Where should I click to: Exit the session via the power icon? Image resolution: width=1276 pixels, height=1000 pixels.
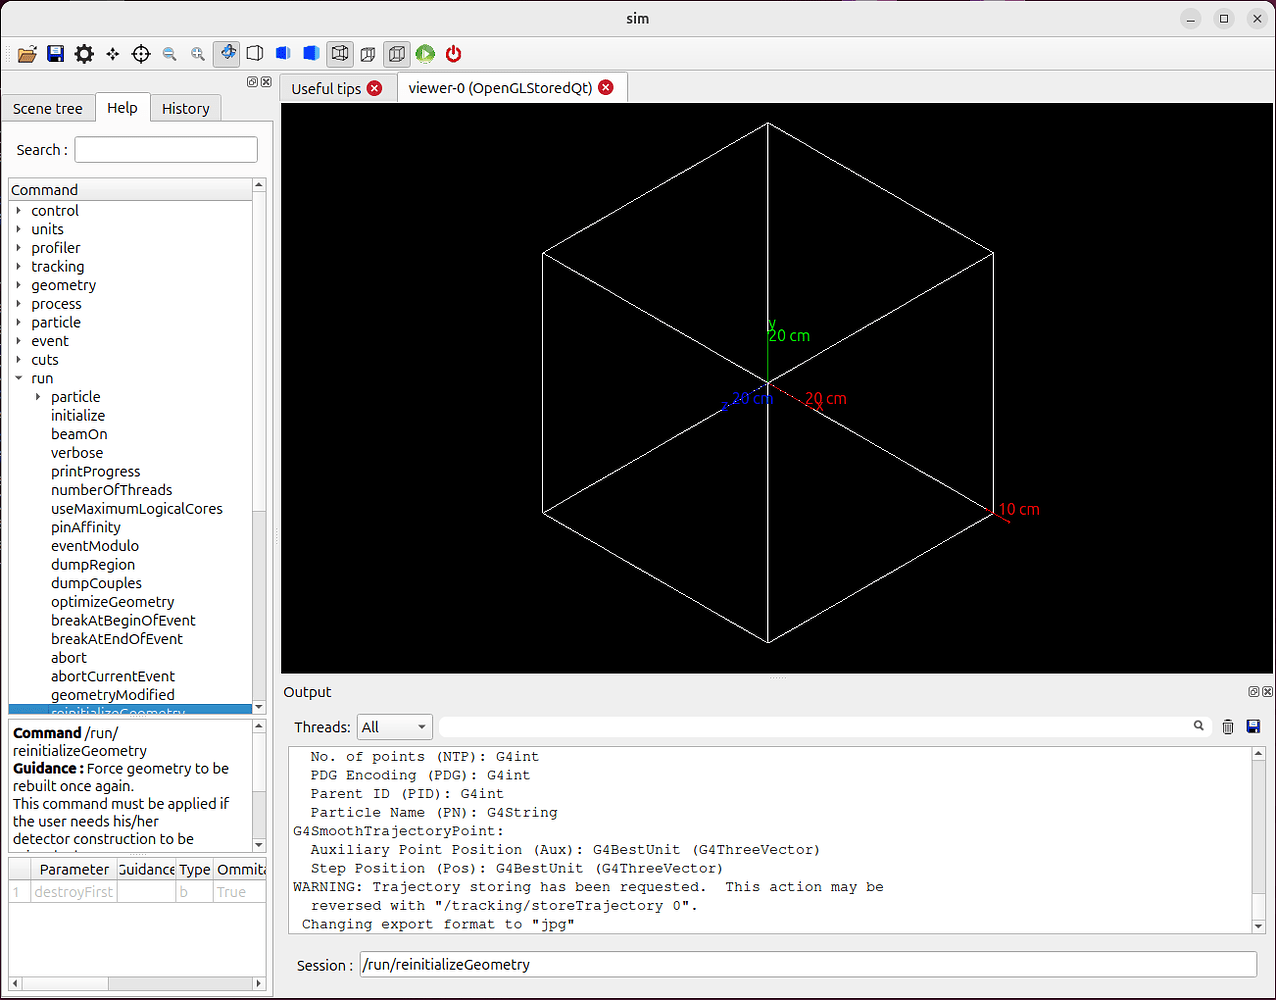pos(452,54)
